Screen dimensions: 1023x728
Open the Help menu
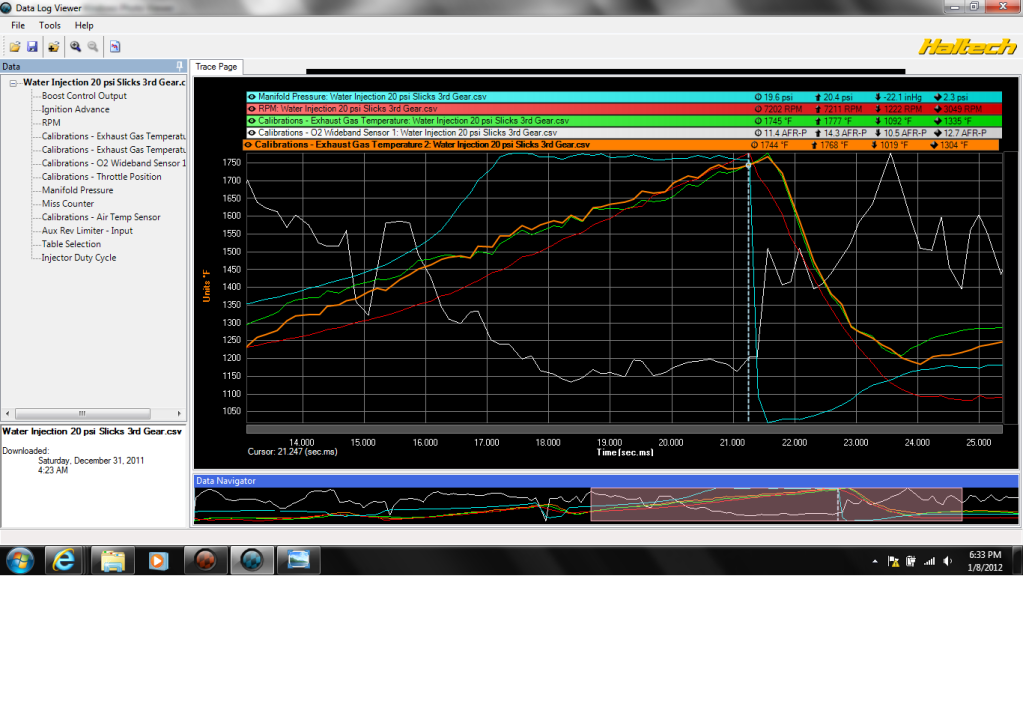click(x=84, y=25)
